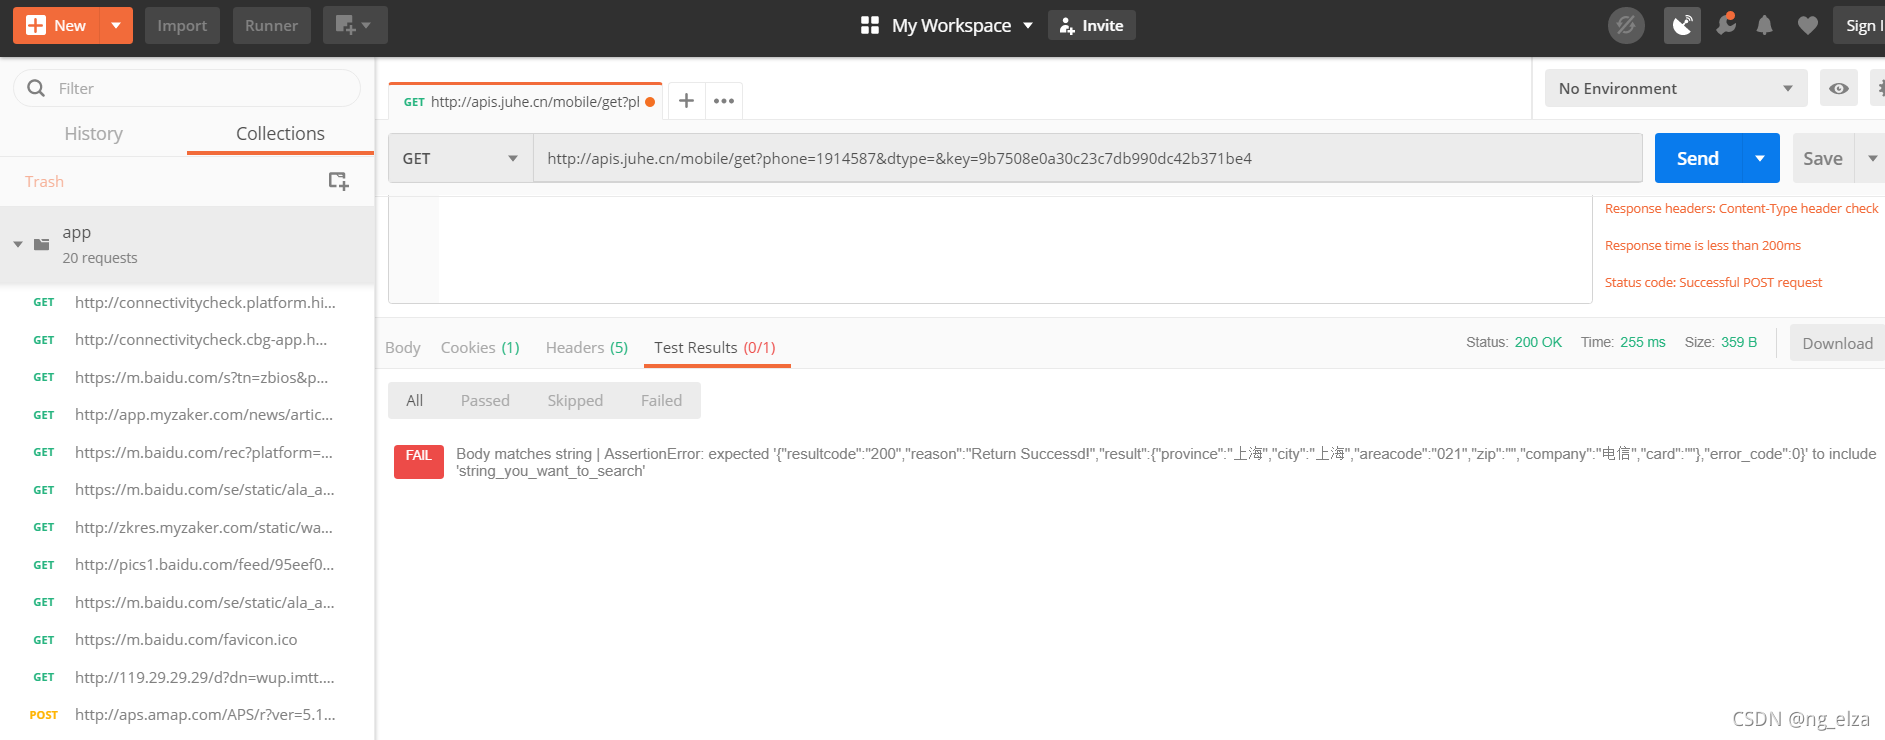Screen dimensions: 1885x740
Task: Switch to the Headers tab
Action: 586,347
